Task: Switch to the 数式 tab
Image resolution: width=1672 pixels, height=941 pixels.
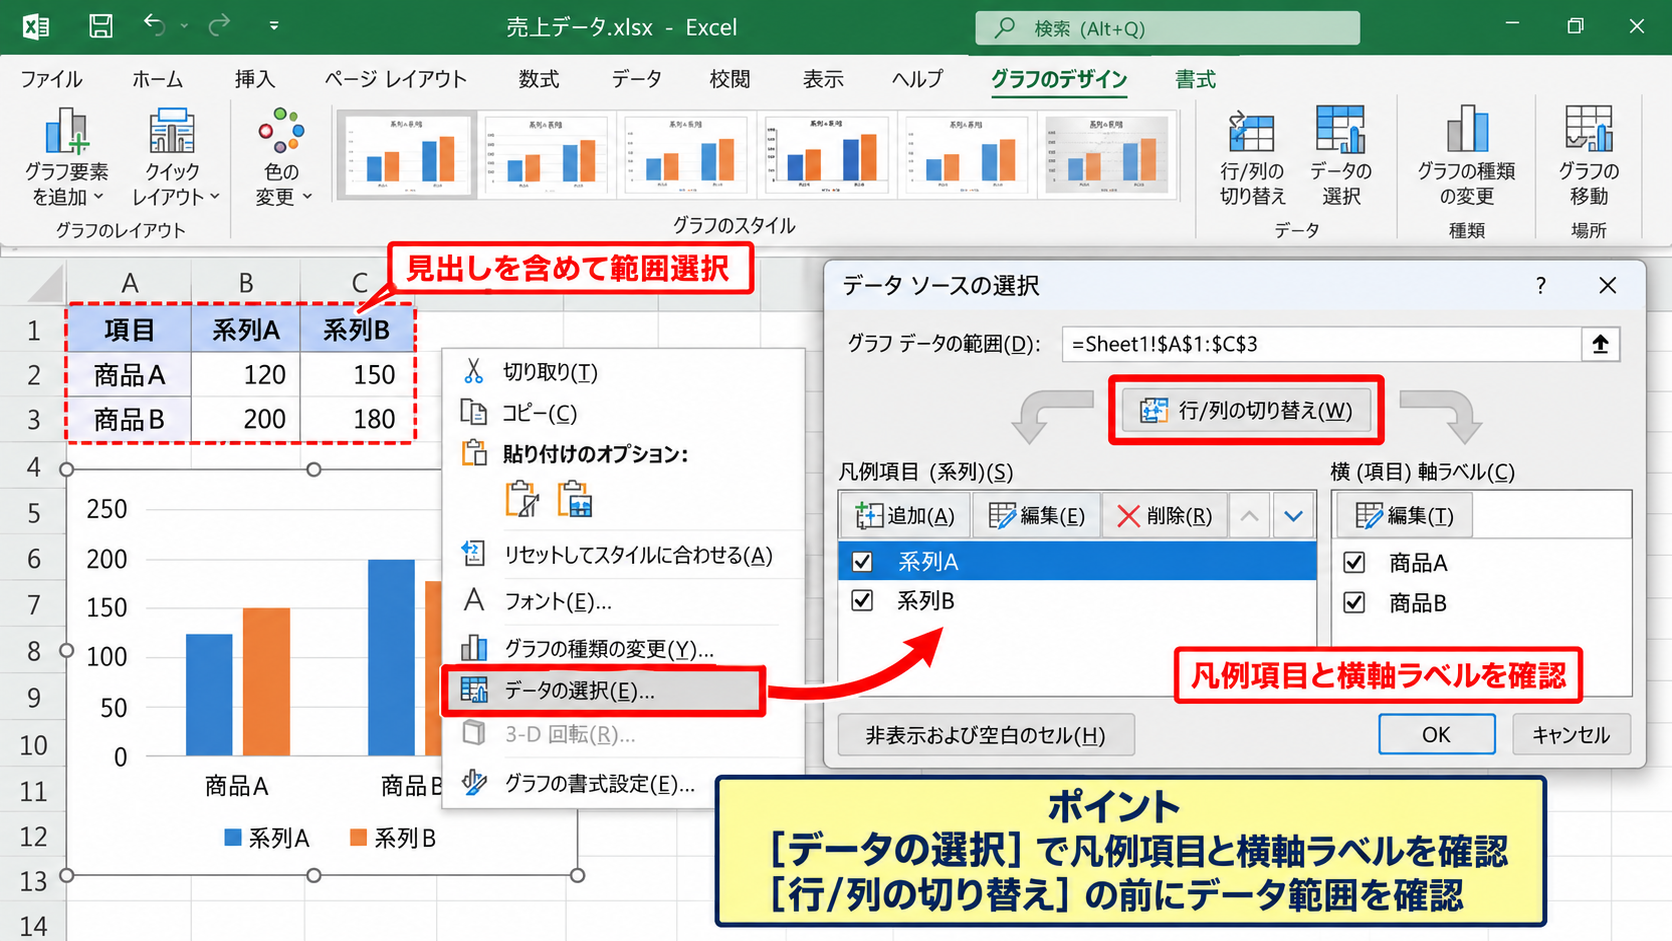Action: pyautogui.click(x=538, y=79)
